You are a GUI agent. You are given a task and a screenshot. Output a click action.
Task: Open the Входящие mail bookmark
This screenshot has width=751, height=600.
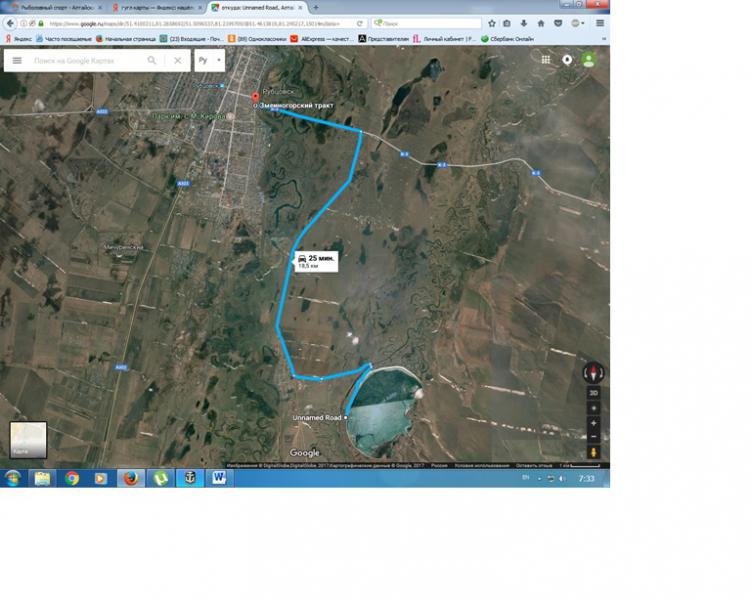click(x=191, y=39)
